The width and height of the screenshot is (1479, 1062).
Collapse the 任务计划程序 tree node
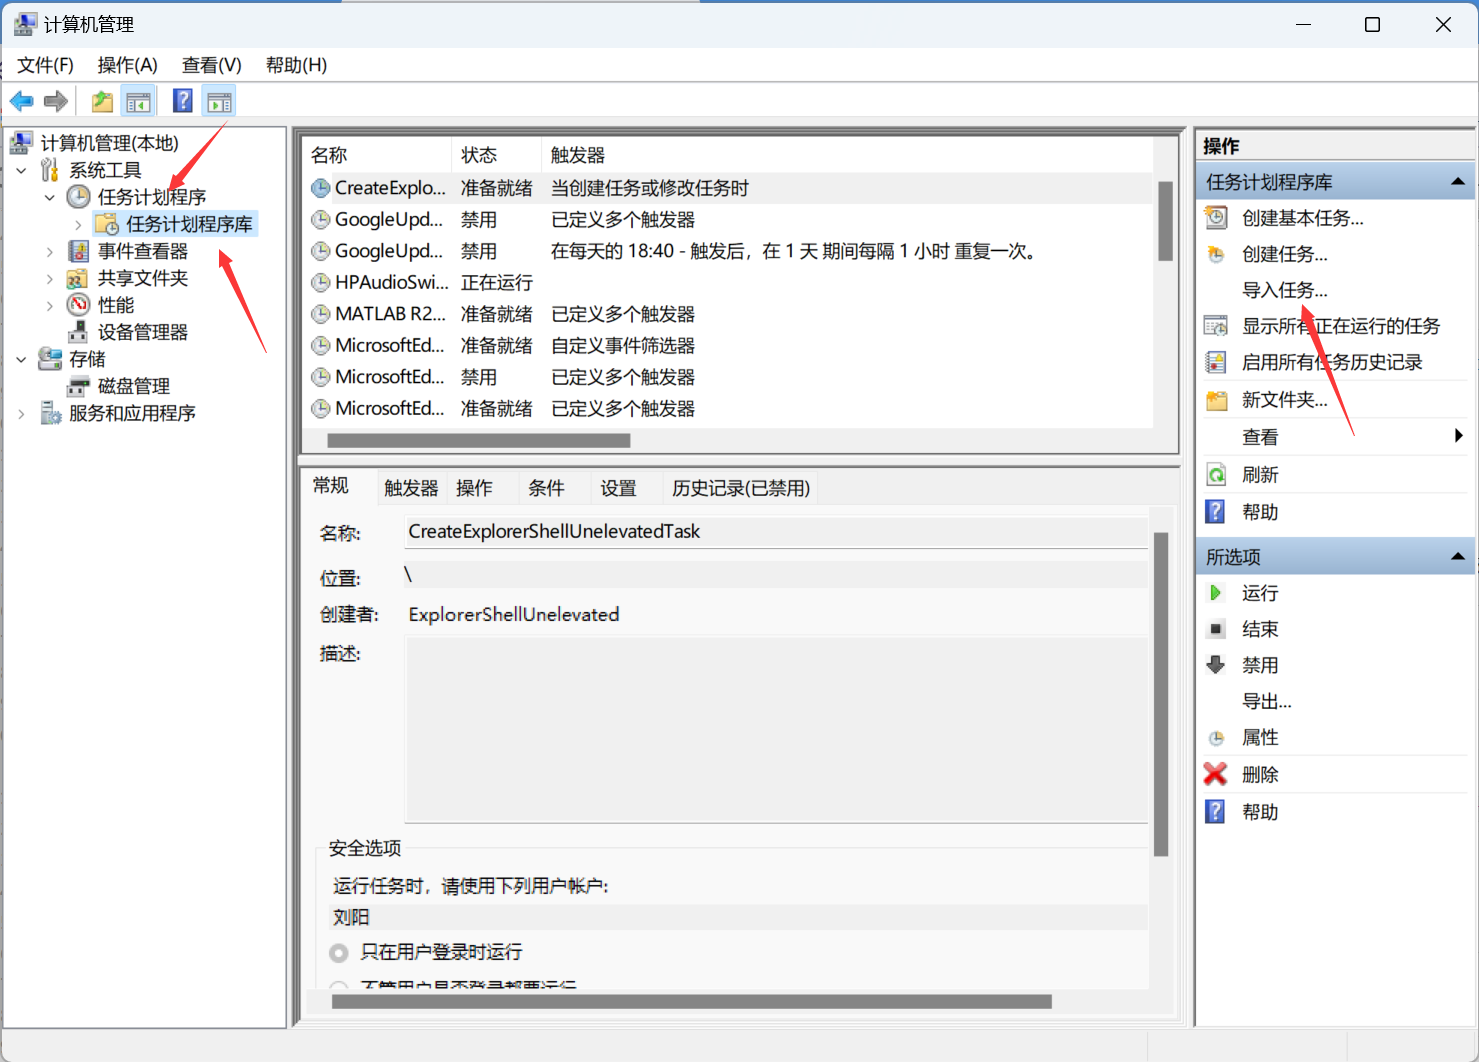pyautogui.click(x=50, y=198)
